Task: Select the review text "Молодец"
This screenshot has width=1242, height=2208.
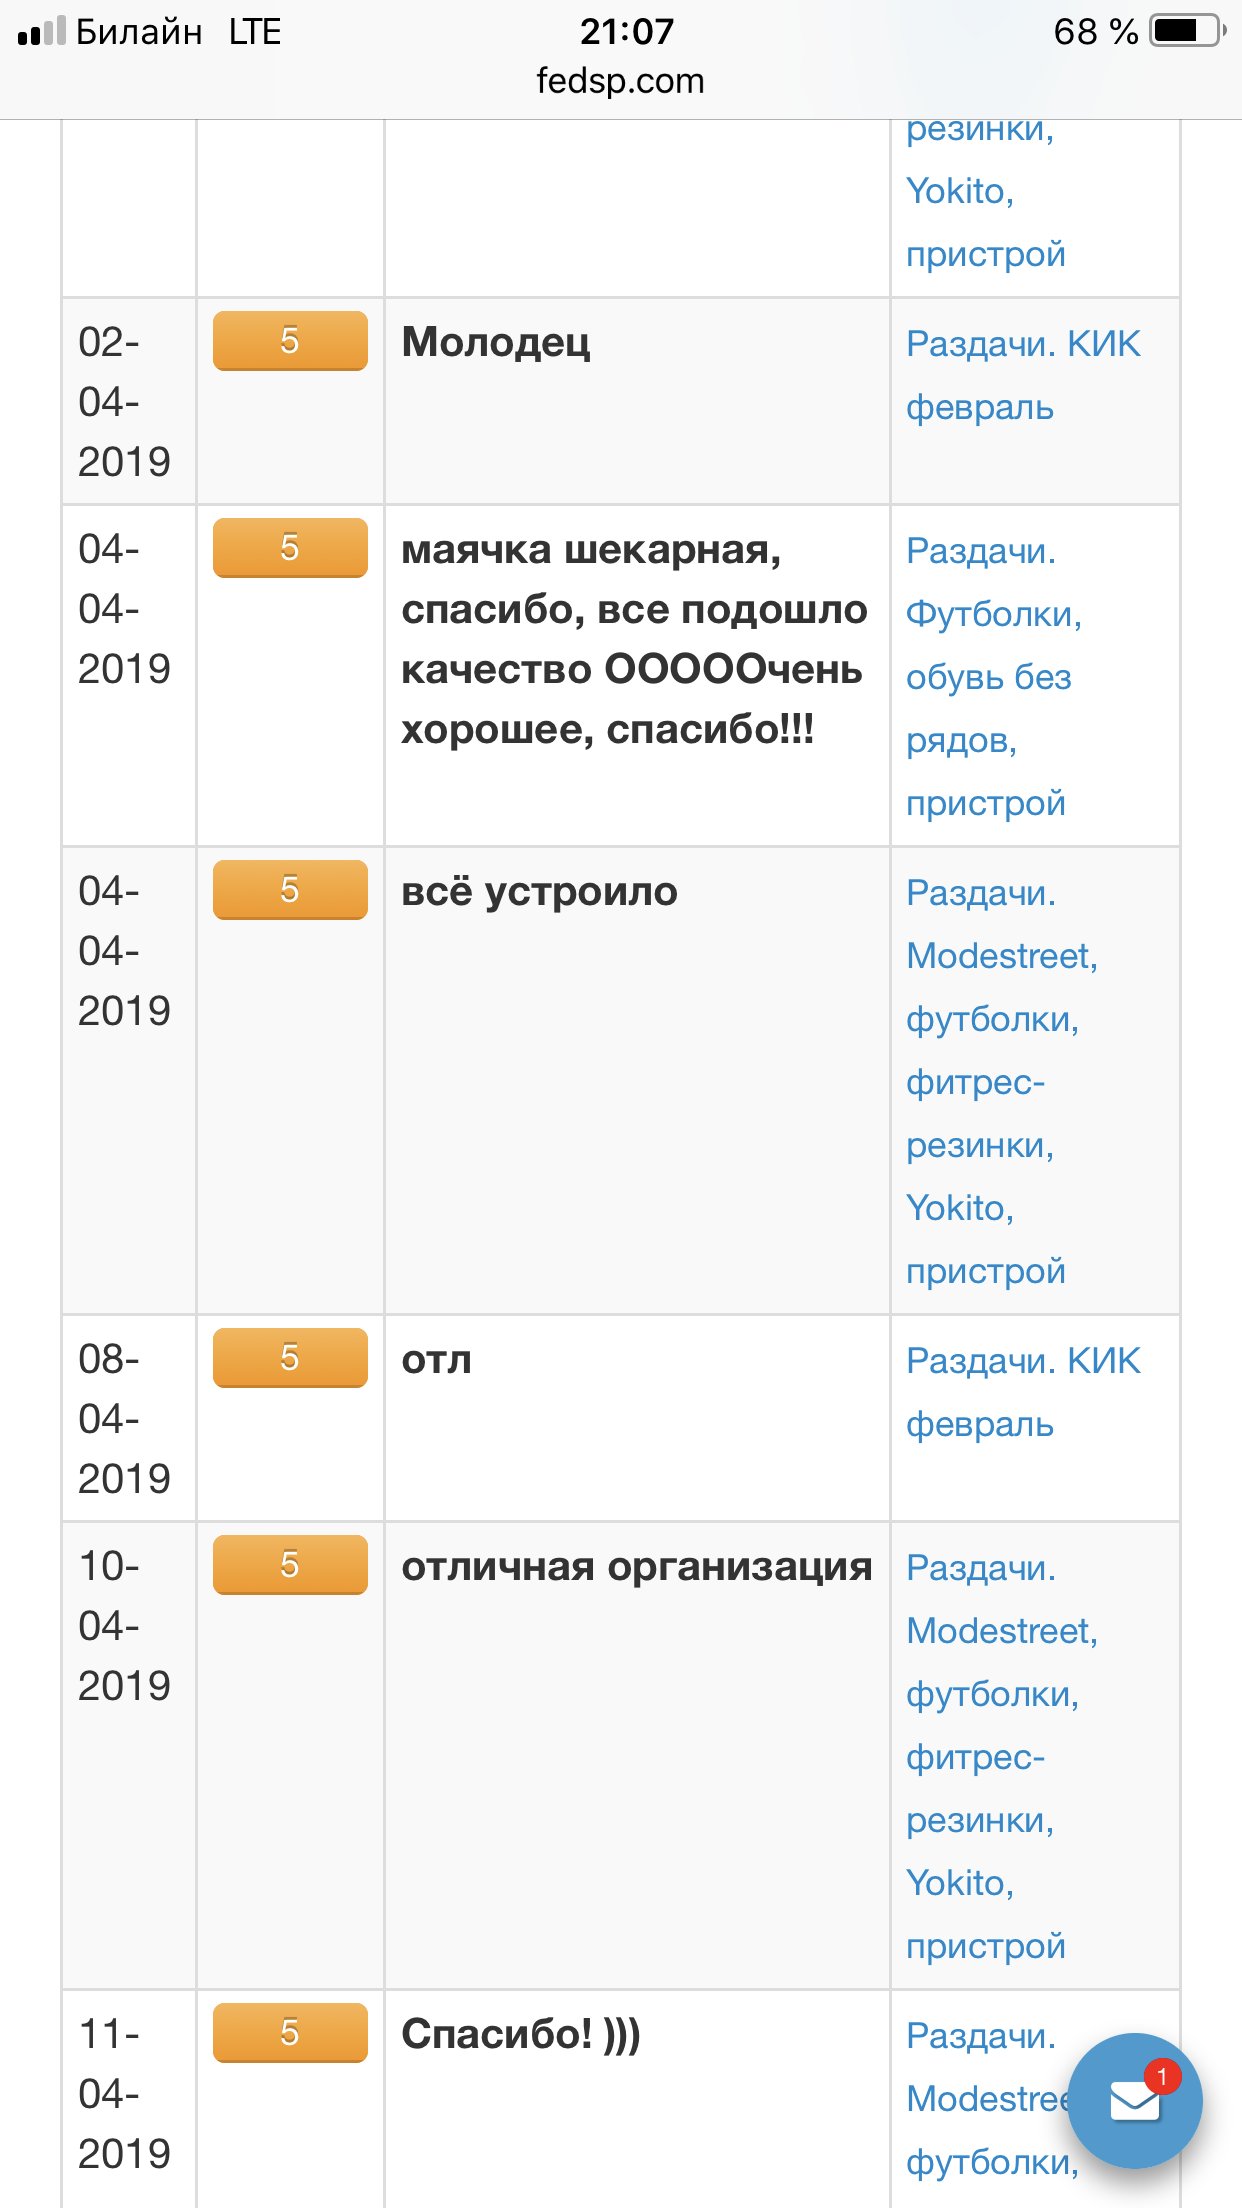Action: [x=496, y=343]
